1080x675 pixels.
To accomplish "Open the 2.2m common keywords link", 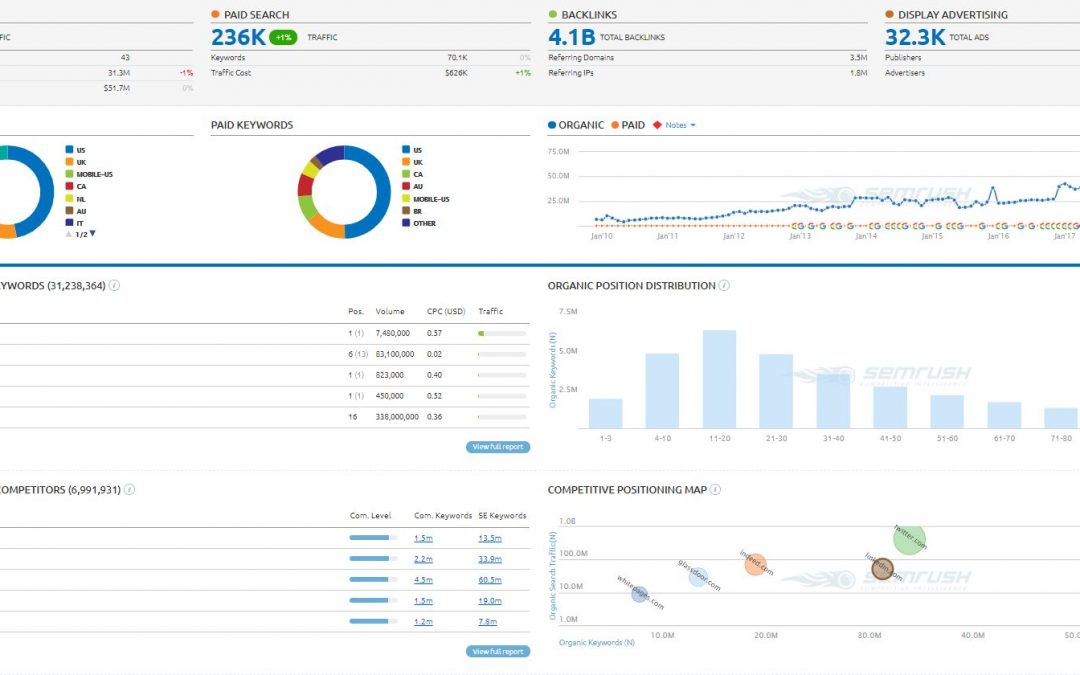I will (x=424, y=559).
